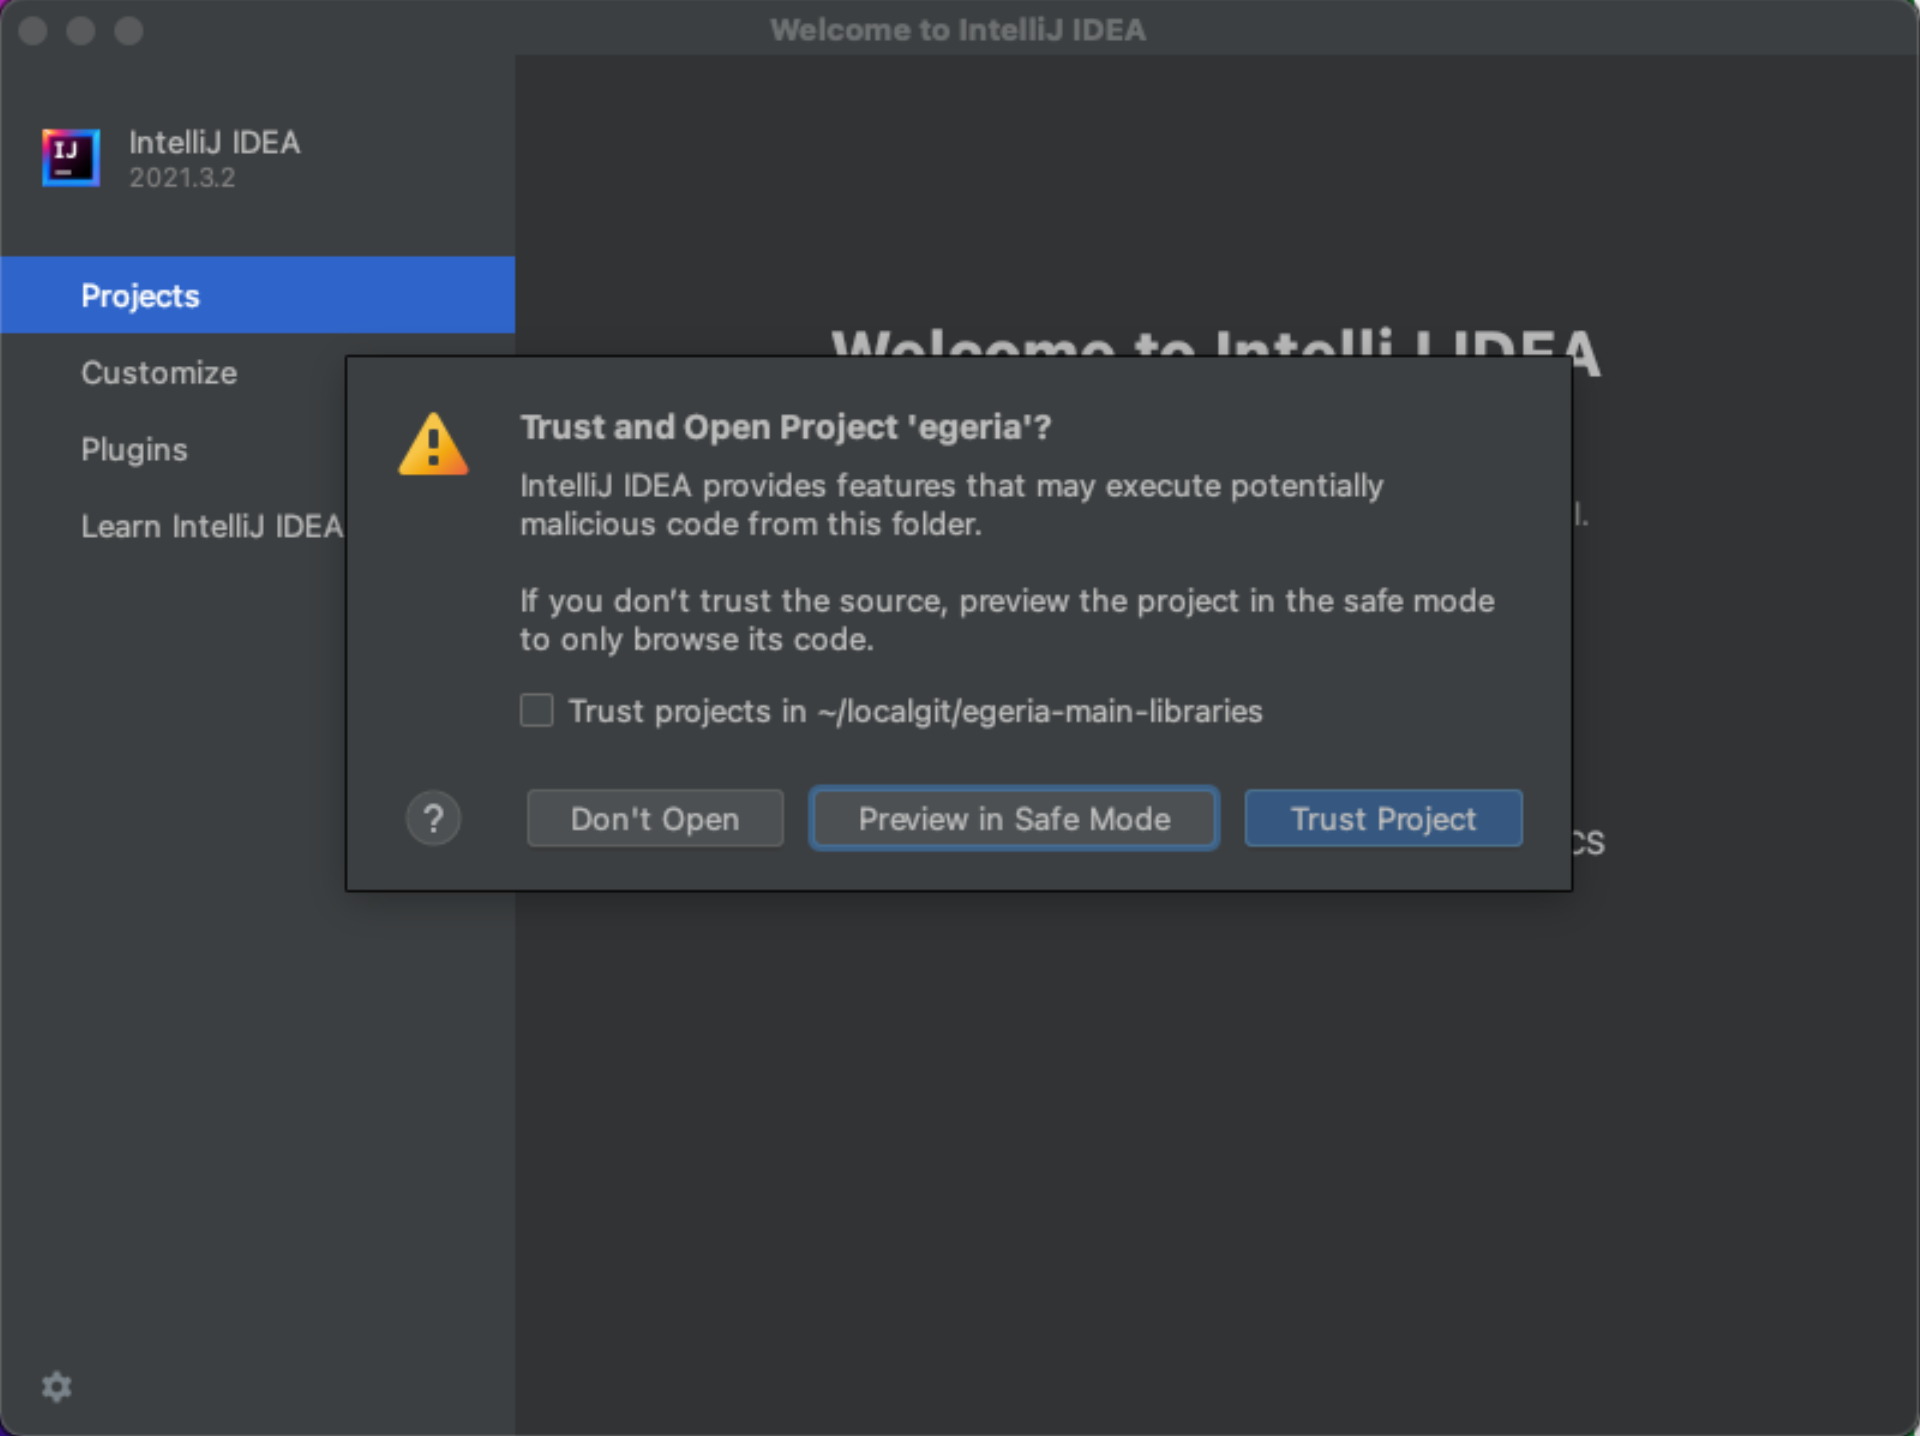The width and height of the screenshot is (1920, 1436).
Task: Check the safe mode preference checkbox
Action: (538, 710)
